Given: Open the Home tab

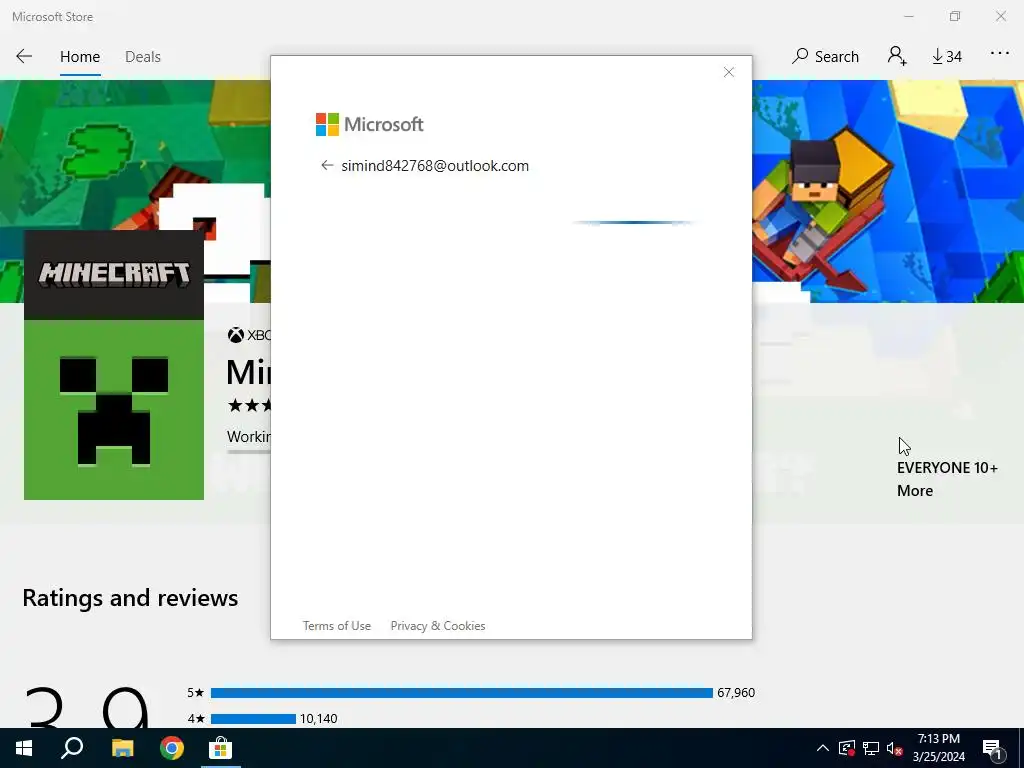Looking at the screenshot, I should [80, 57].
